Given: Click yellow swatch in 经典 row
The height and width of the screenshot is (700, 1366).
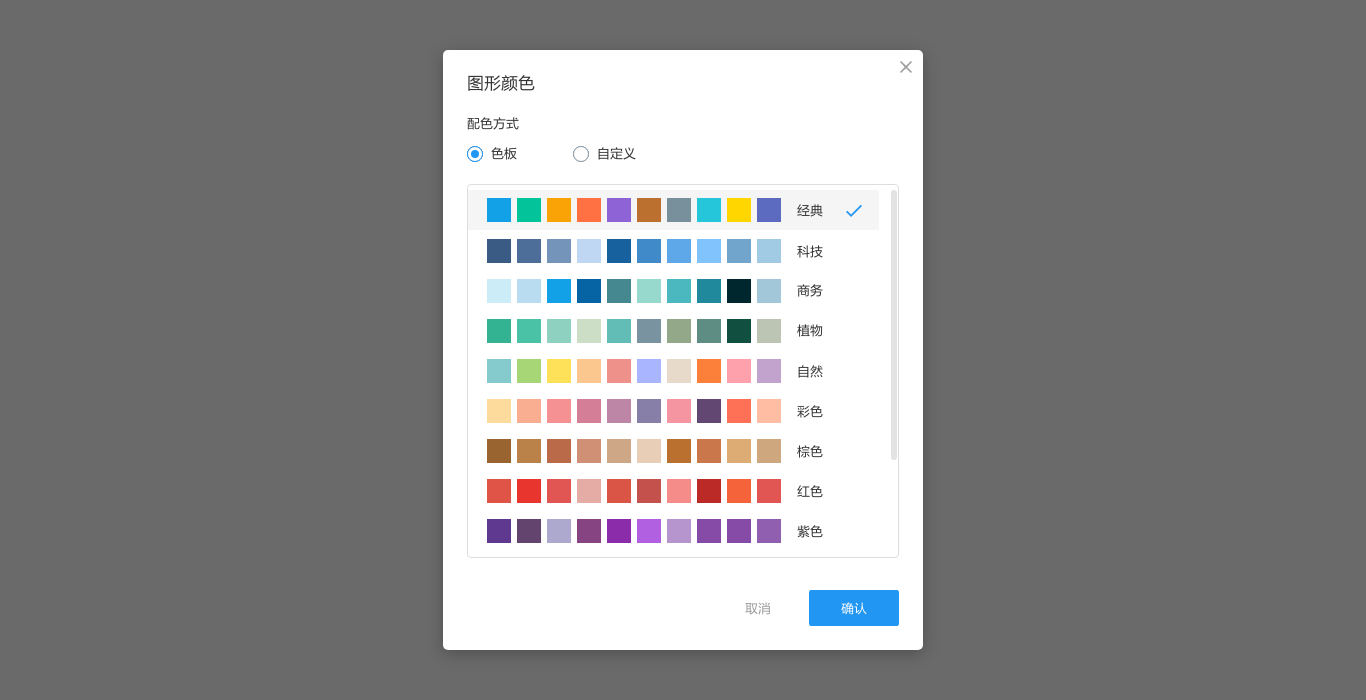Looking at the screenshot, I should pyautogui.click(x=739, y=210).
